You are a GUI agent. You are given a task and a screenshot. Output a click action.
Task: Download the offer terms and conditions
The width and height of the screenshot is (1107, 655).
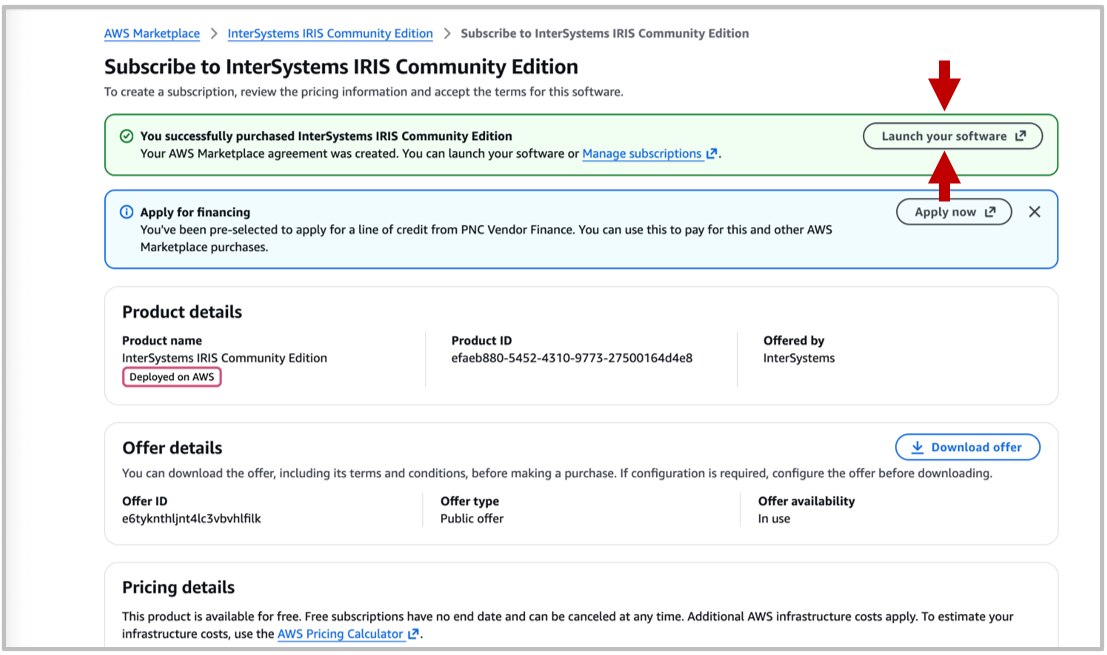pos(966,447)
